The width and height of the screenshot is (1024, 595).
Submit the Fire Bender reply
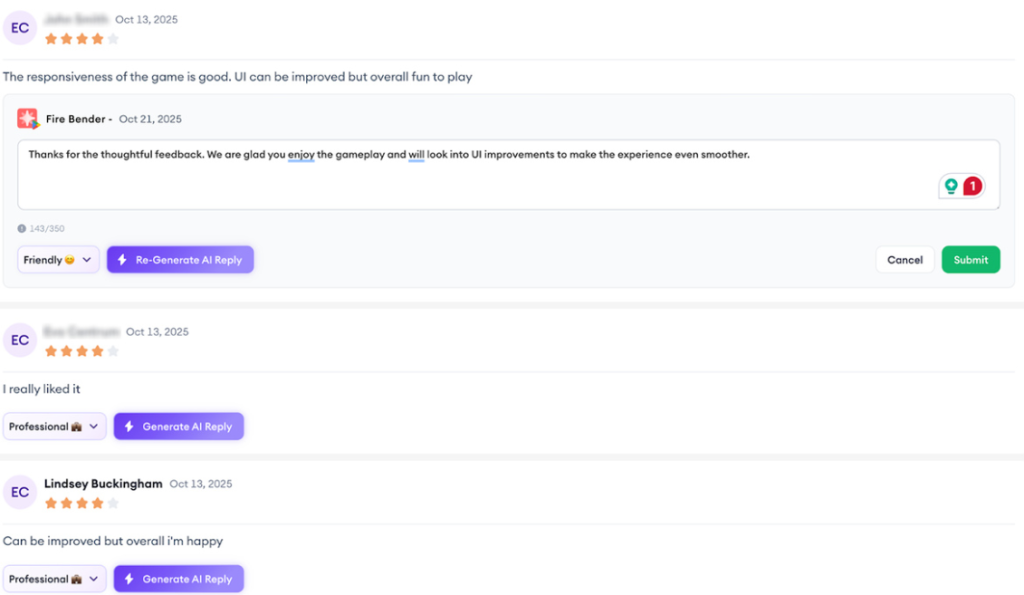point(970,260)
